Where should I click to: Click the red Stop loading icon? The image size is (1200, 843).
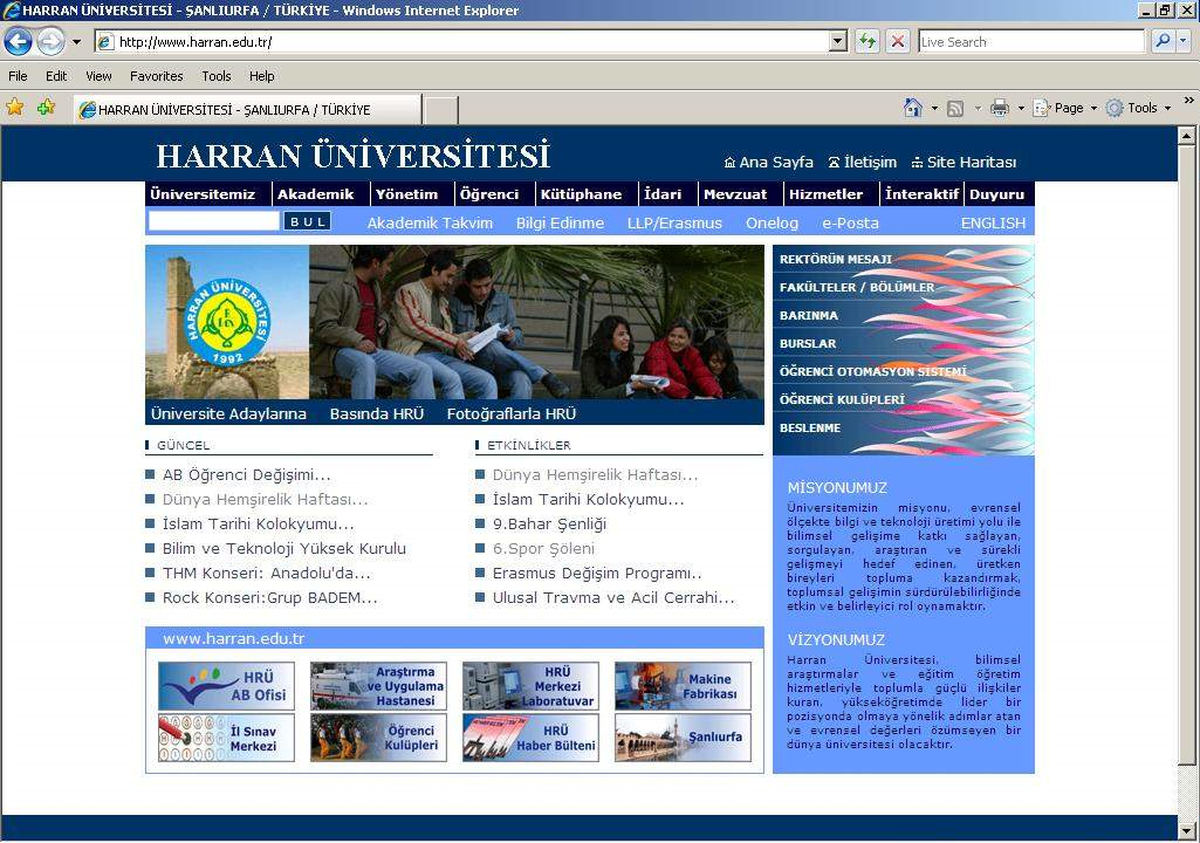[898, 42]
